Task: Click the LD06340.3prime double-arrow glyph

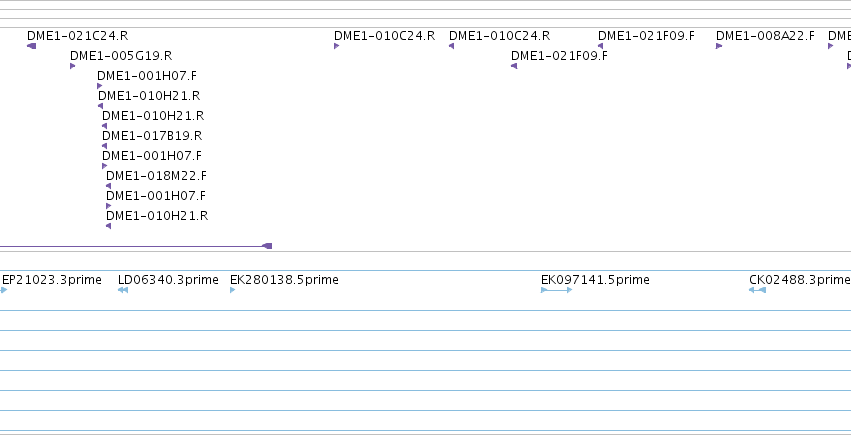Action: click(123, 290)
